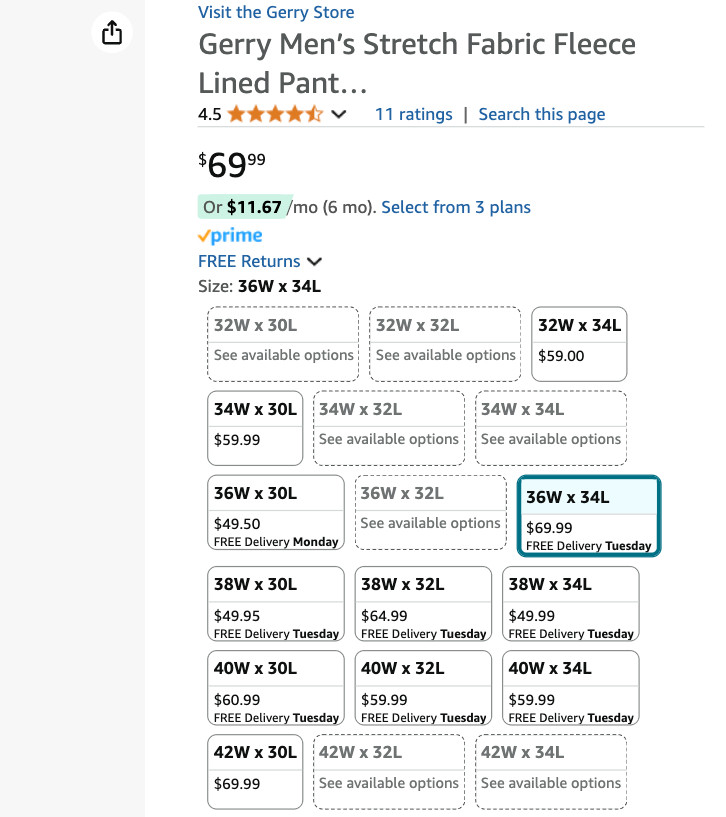Click Search this page link
The height and width of the screenshot is (817, 726).
tap(542, 114)
